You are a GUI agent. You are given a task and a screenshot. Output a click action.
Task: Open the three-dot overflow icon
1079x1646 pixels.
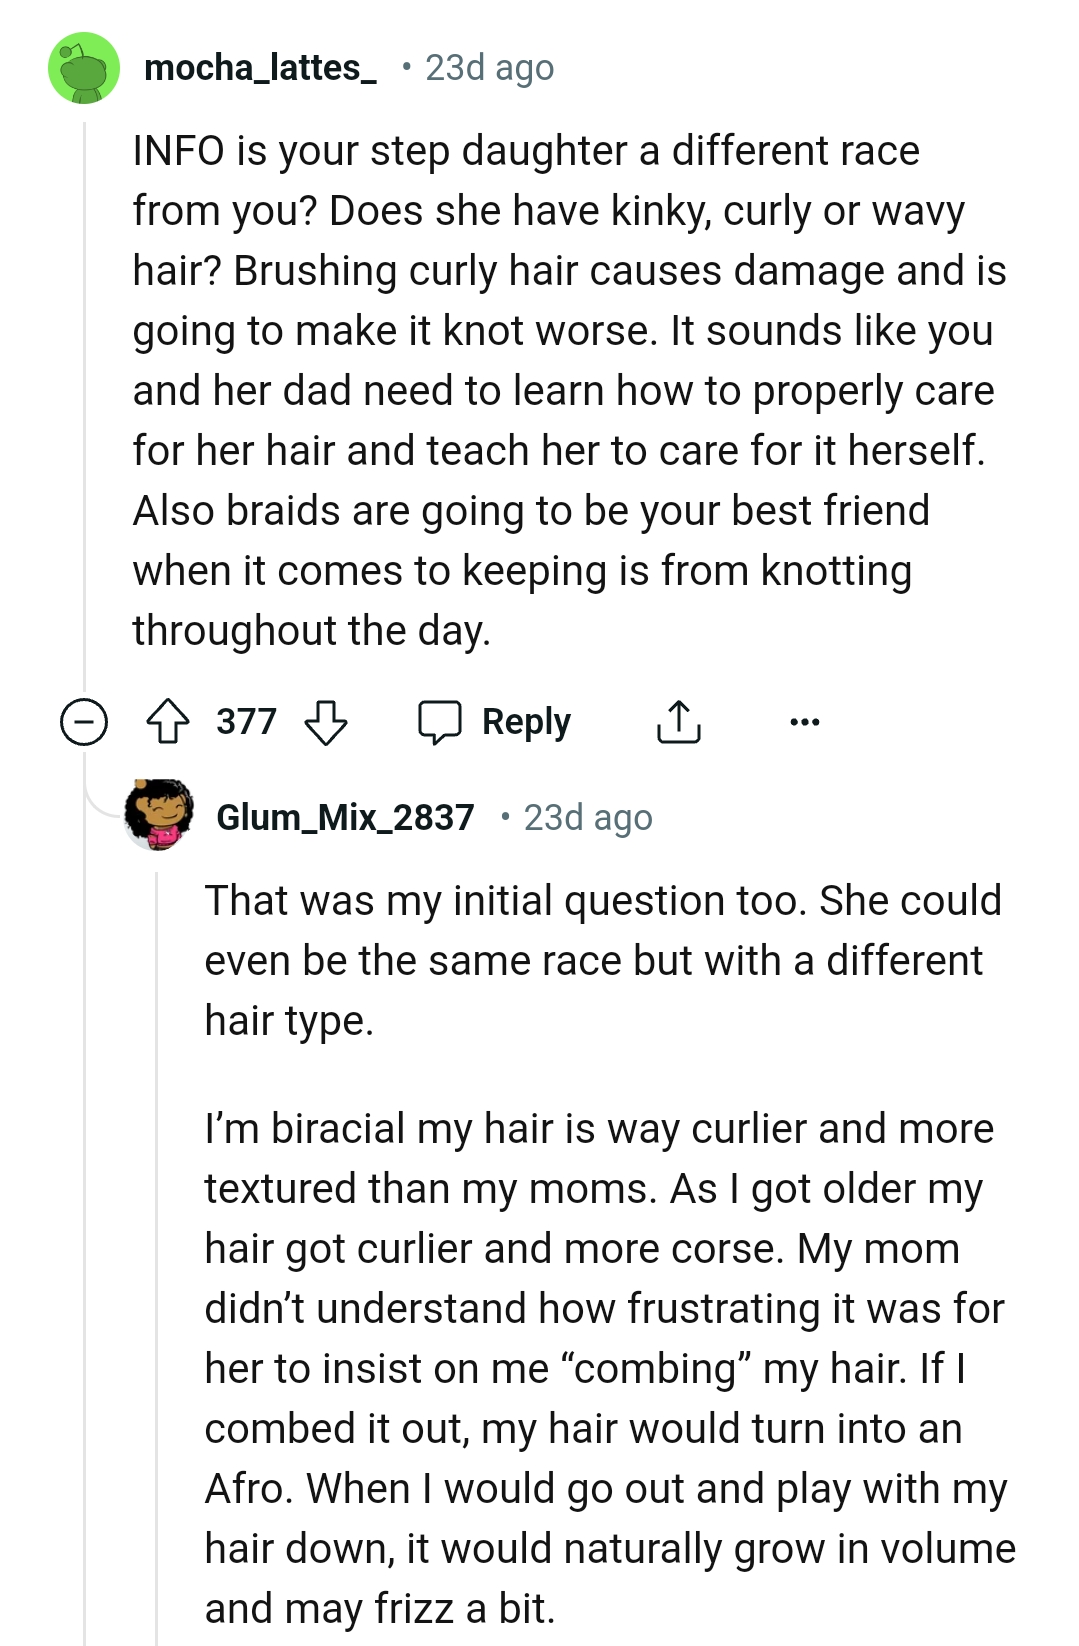(808, 720)
